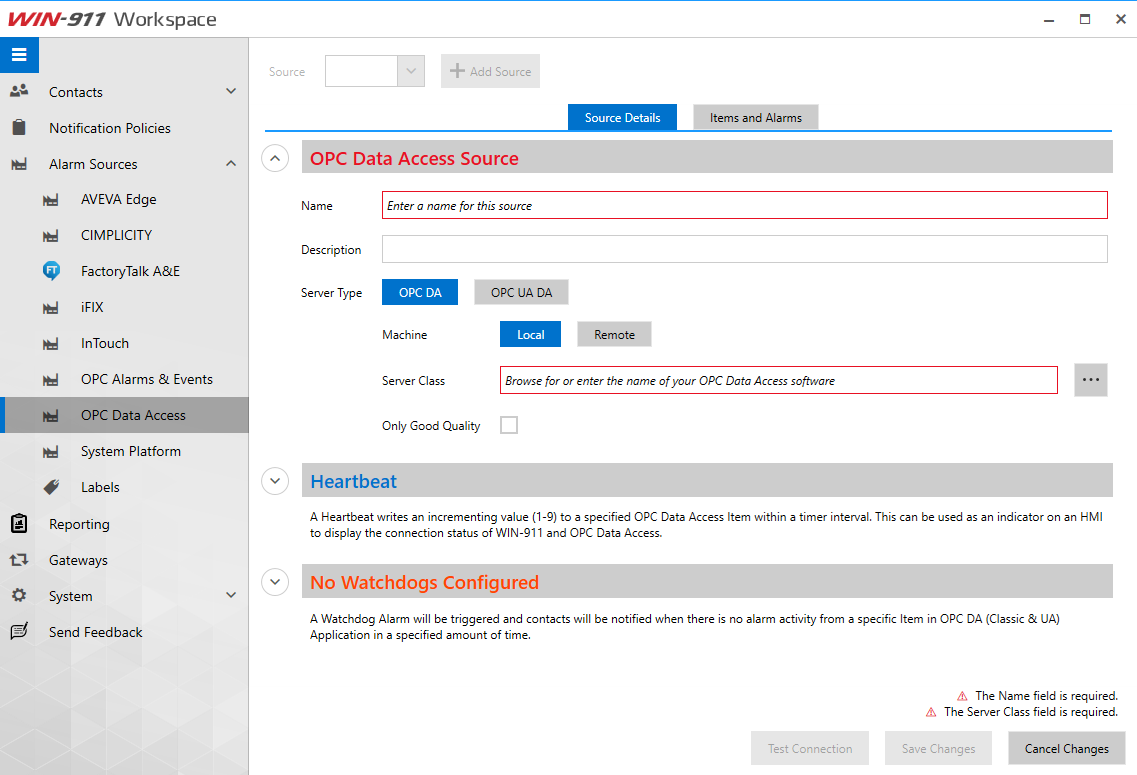
Task: Click the Alarm Sources factory icon
Action: [19, 165]
